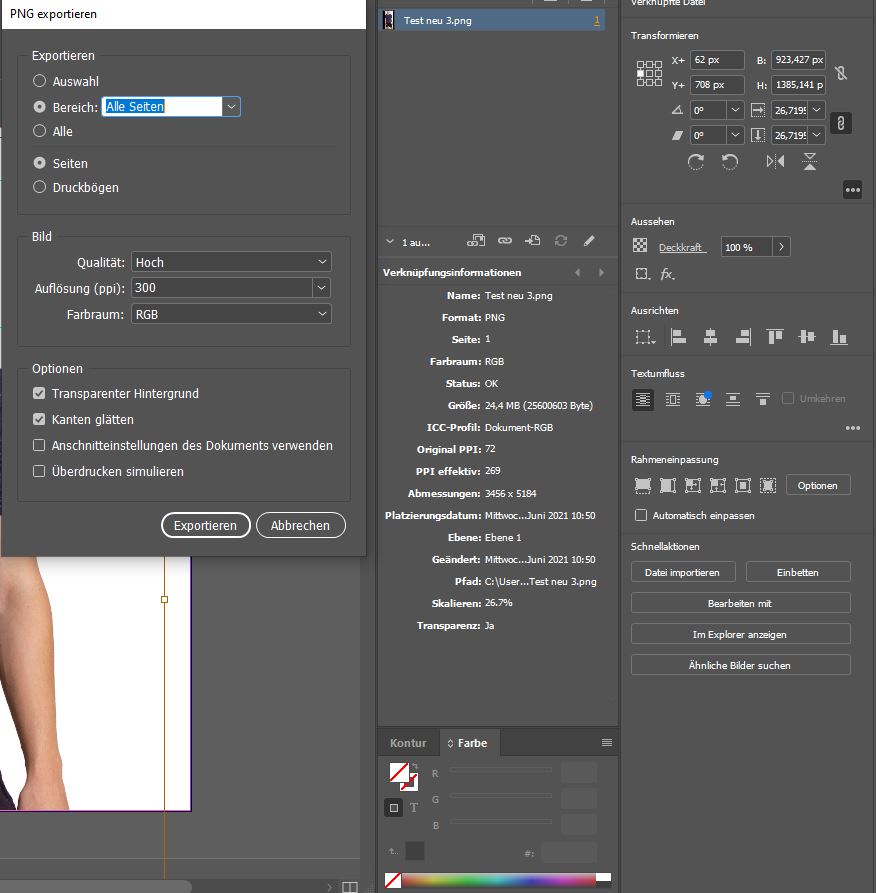Click the Einbetten button
Screen dimensions: 876x893
[797, 571]
